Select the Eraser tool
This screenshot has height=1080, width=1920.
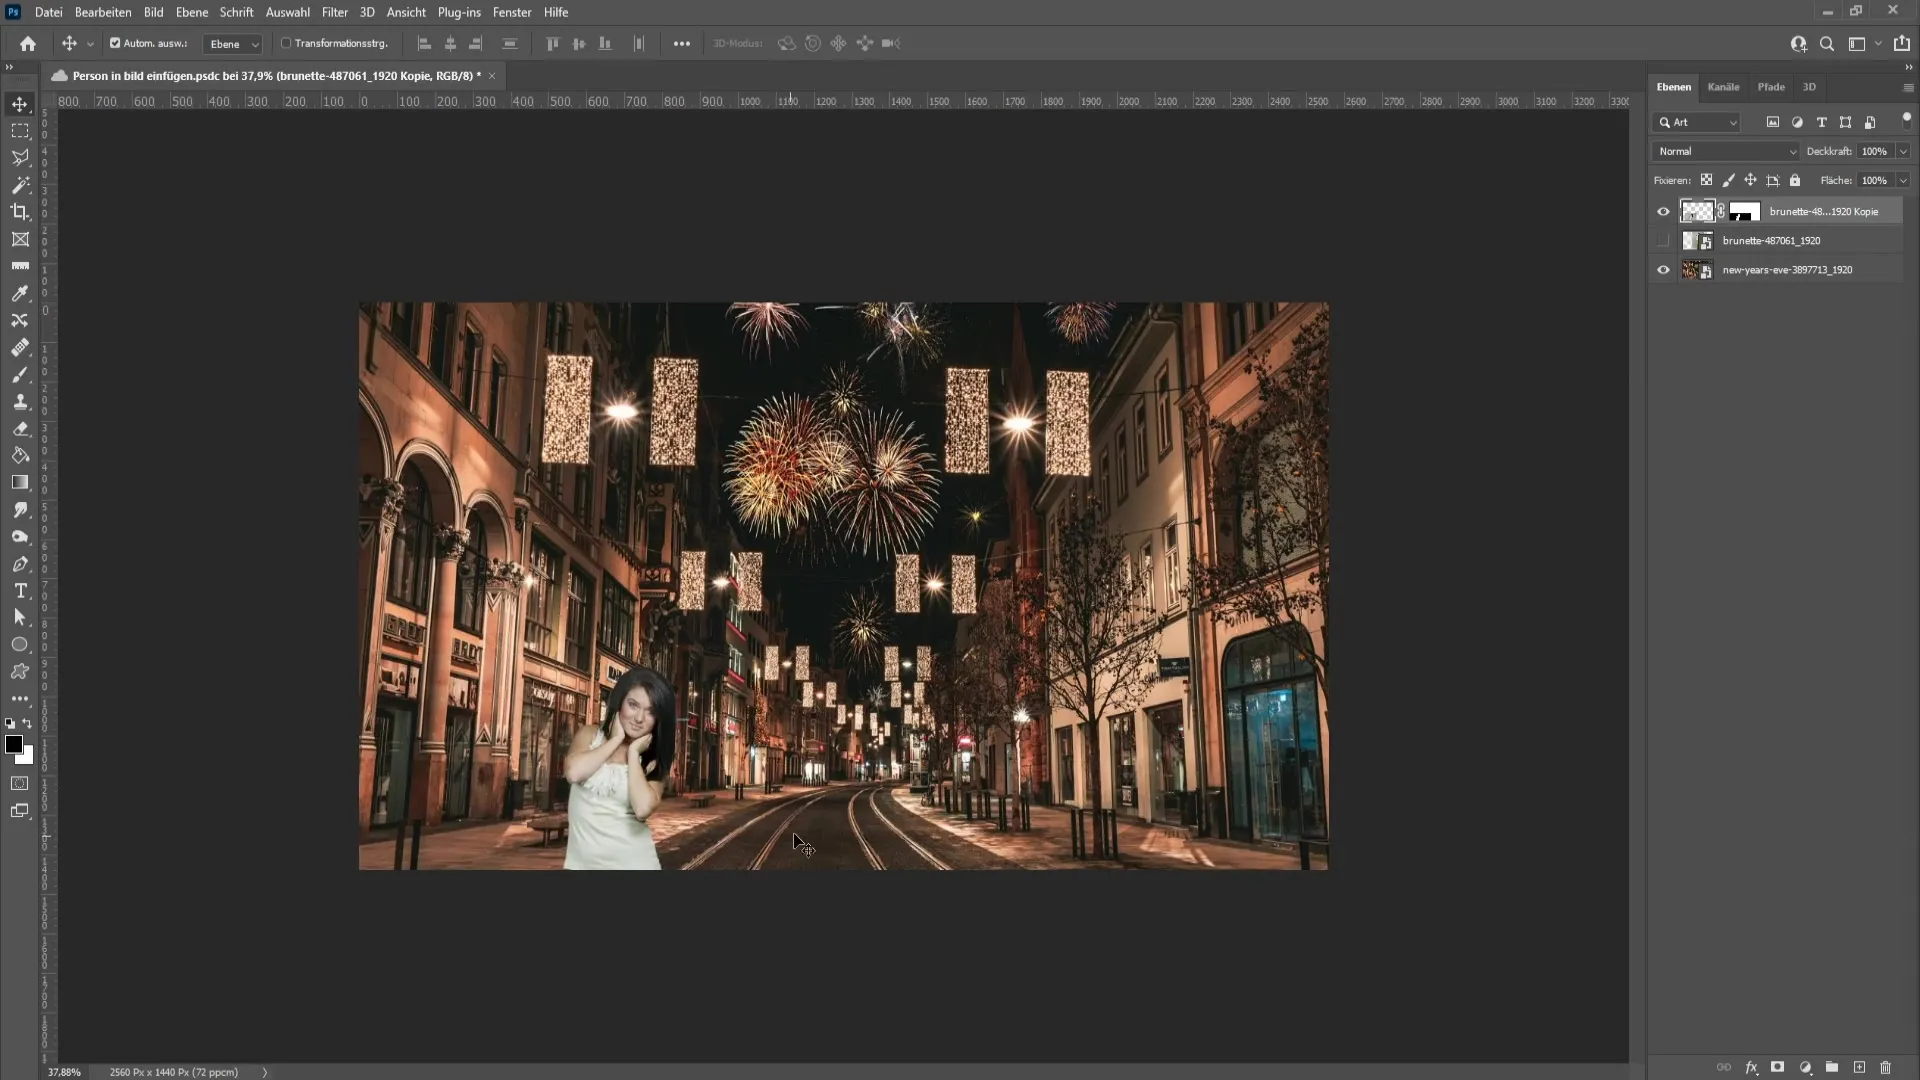[x=20, y=428]
